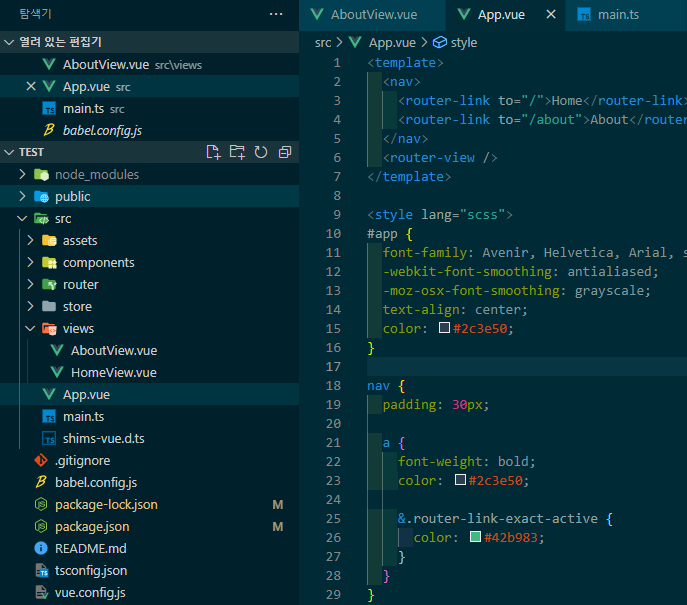Open main.ts in the src tree
The height and width of the screenshot is (605, 687).
click(x=149, y=416)
